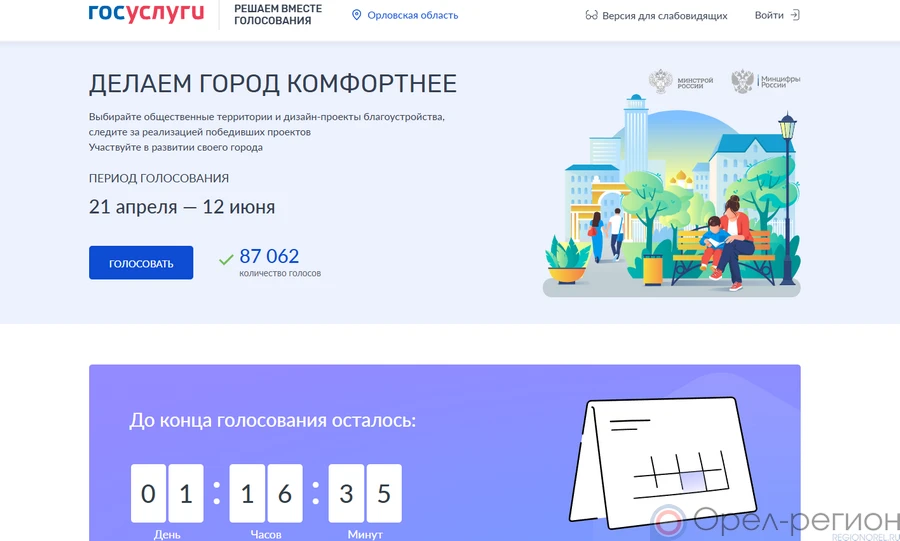This screenshot has height=541, width=900.
Task: Click the Войти login link
Action: pos(769,15)
